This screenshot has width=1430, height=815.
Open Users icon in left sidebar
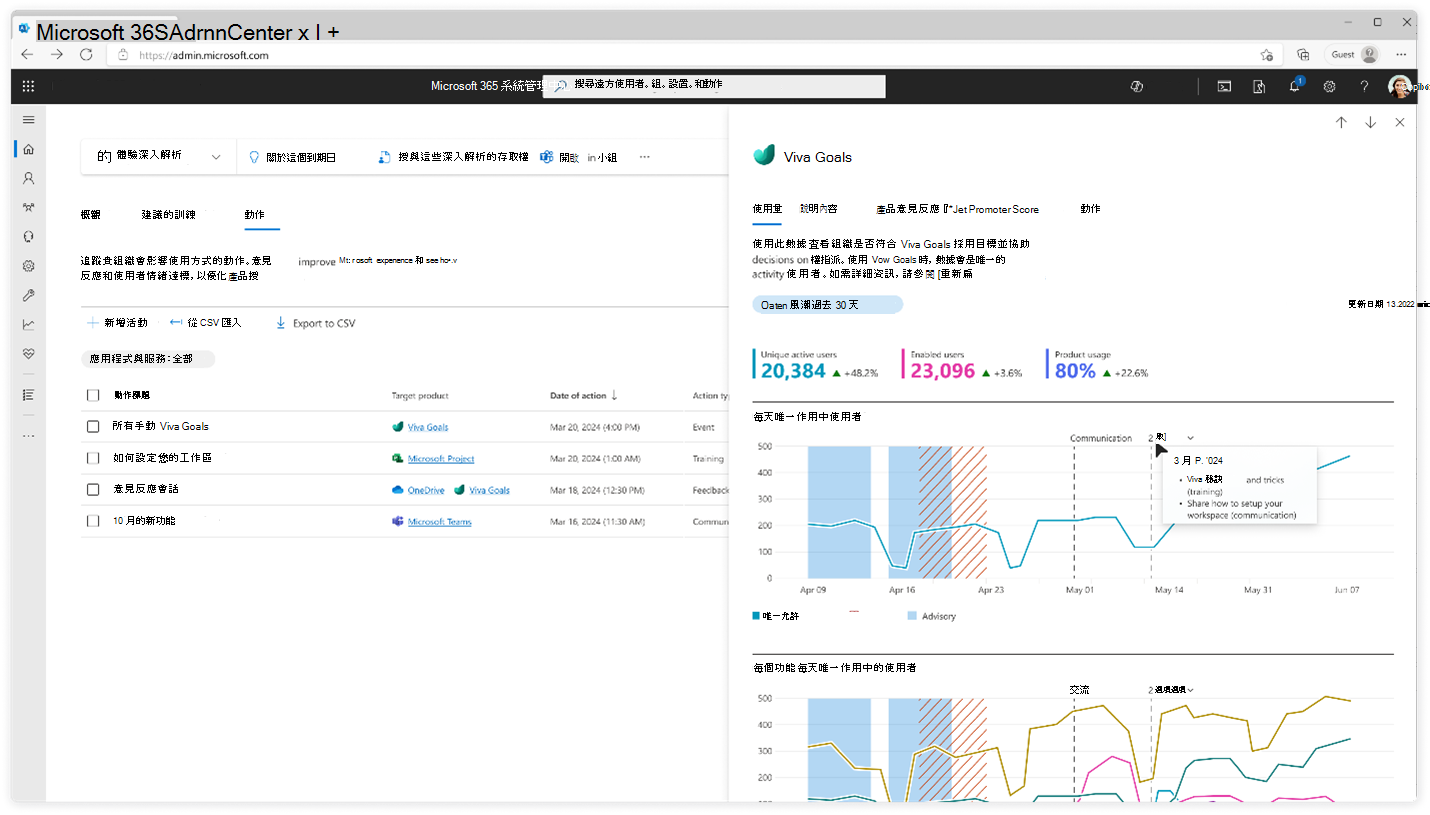point(28,178)
